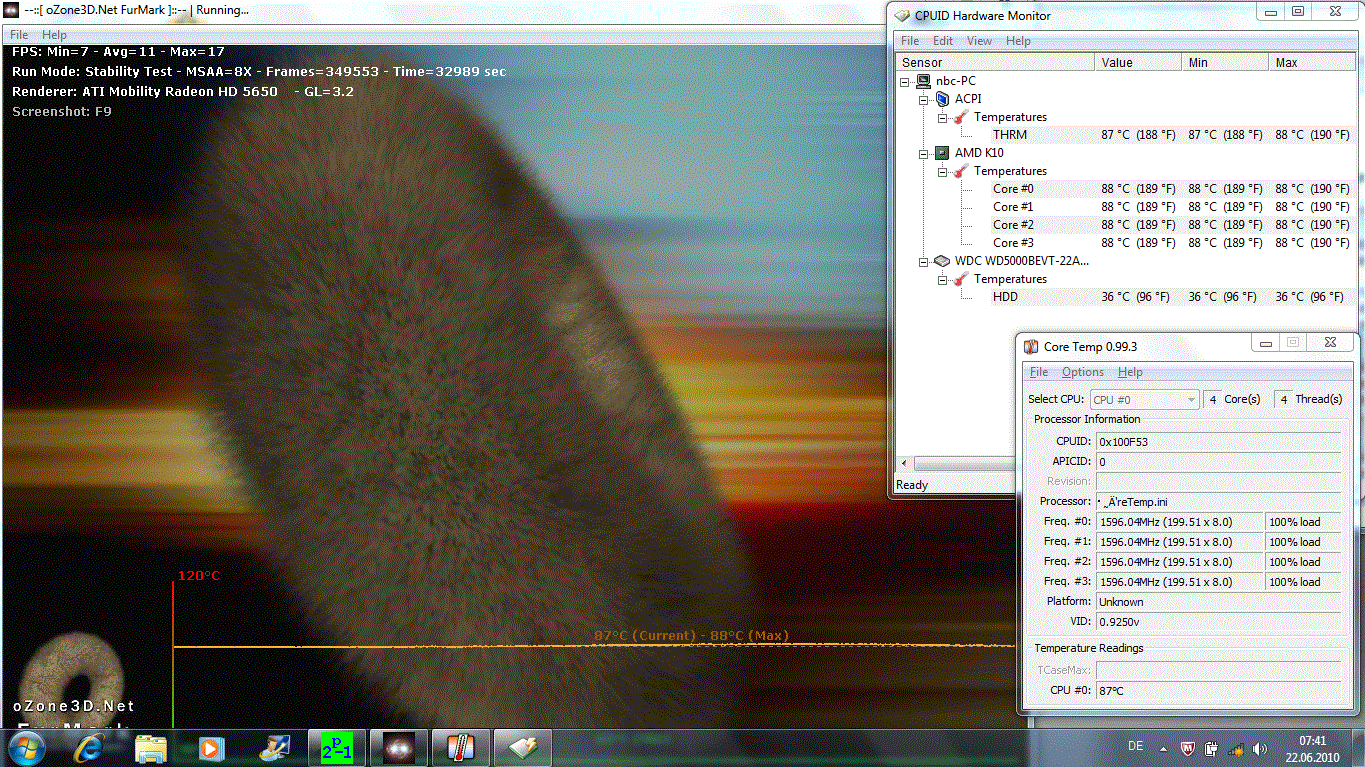The width and height of the screenshot is (1365, 767).
Task: Click the thermometer icon beside ACPI Temperatures
Action: click(960, 117)
